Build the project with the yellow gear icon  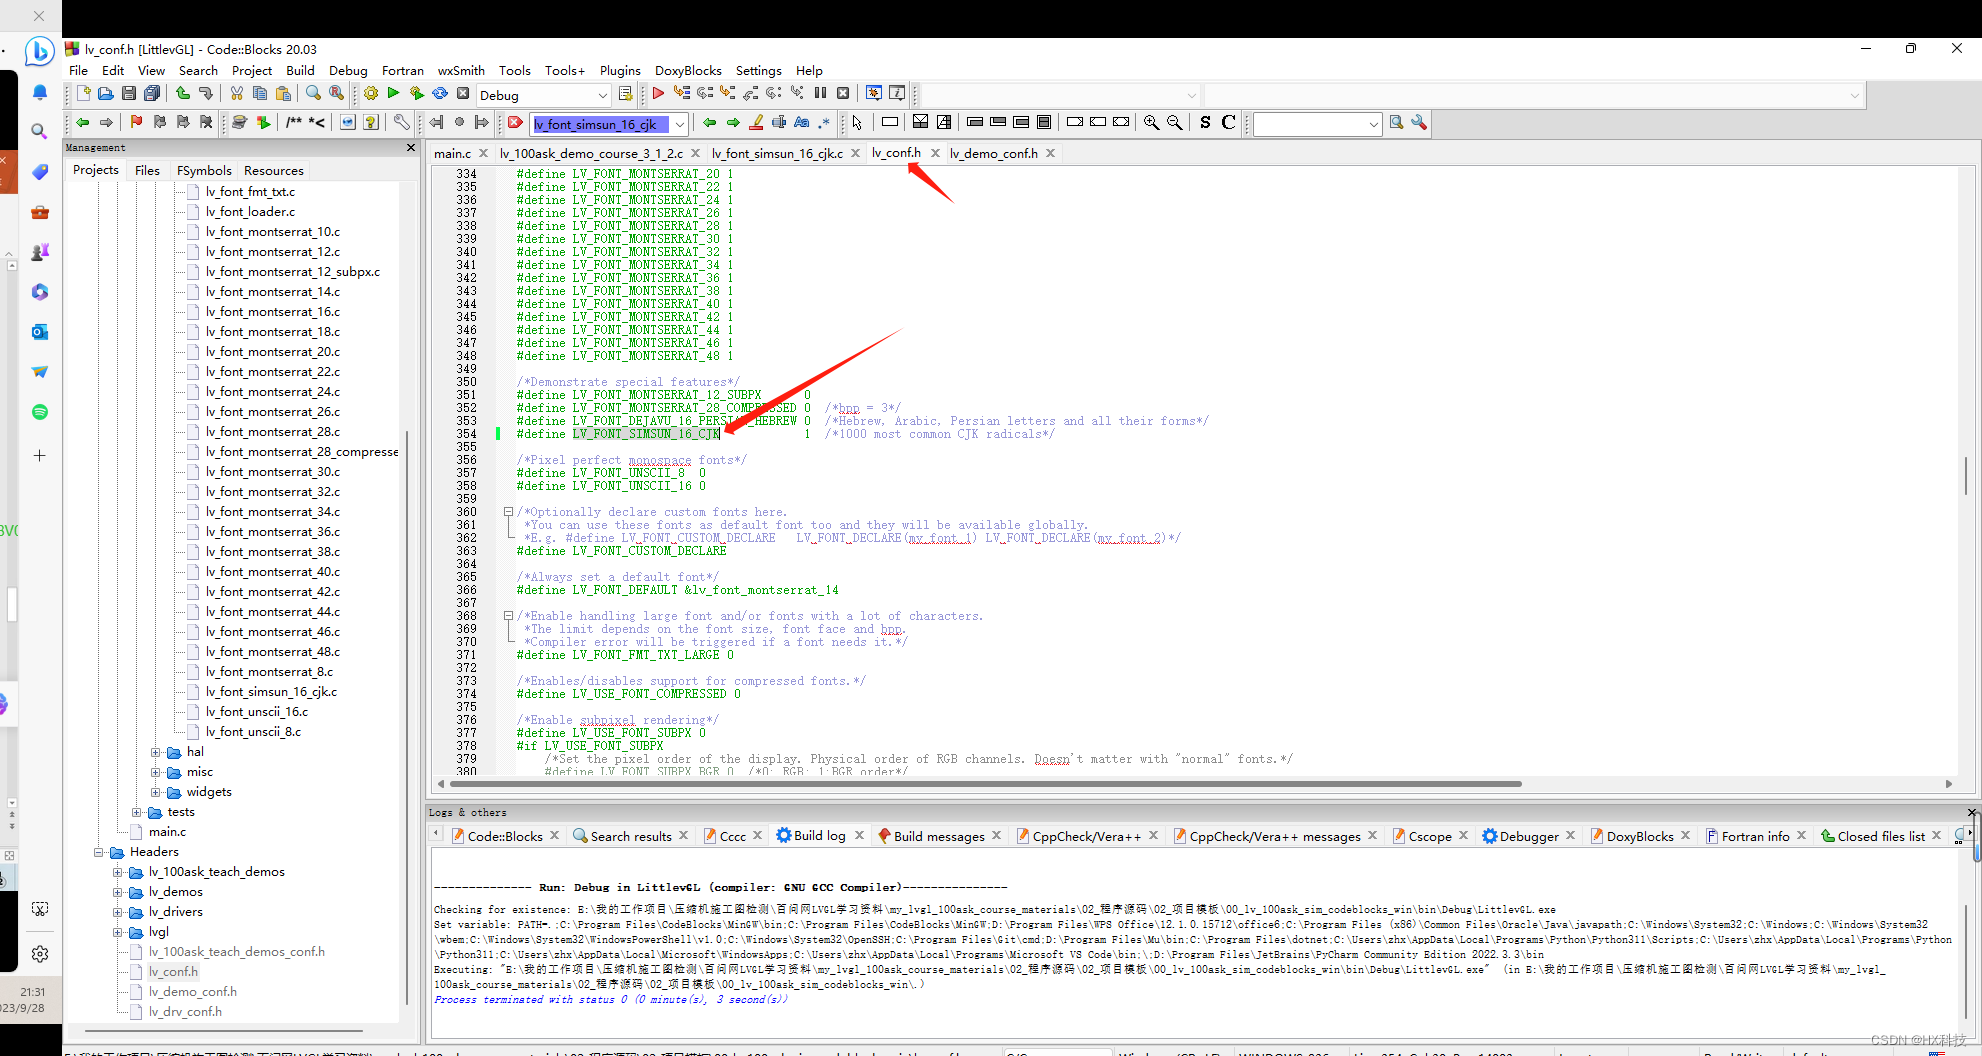(x=371, y=94)
